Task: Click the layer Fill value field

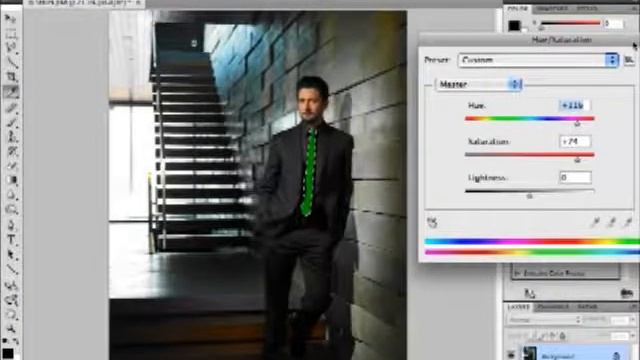Action: (619, 336)
